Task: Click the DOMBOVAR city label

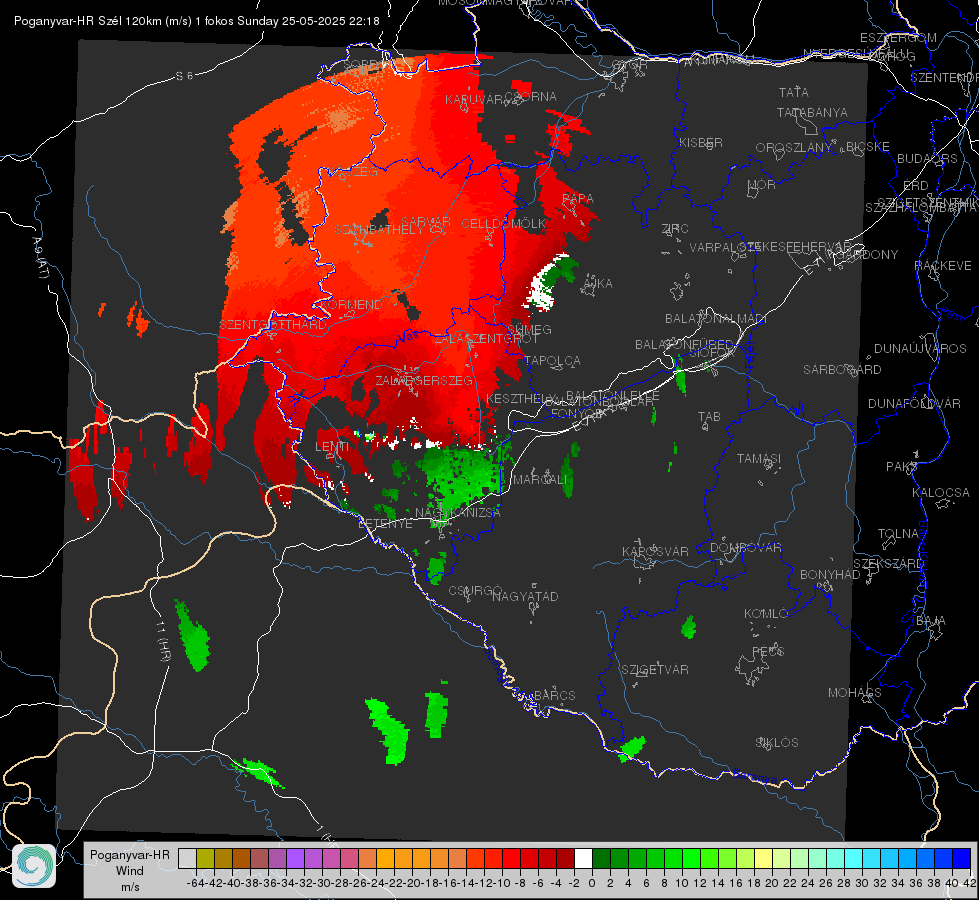Action: click(746, 548)
